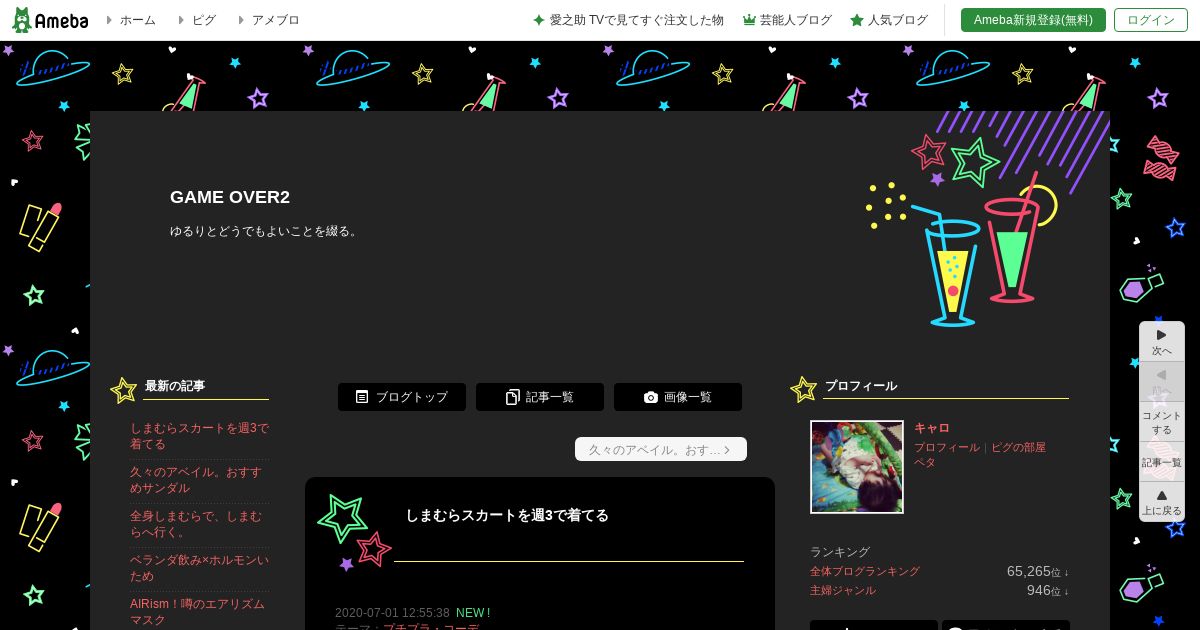Open post title しまむらスカートを週3で着てる
Image resolution: width=1200 pixels, height=630 pixels.
point(506,515)
